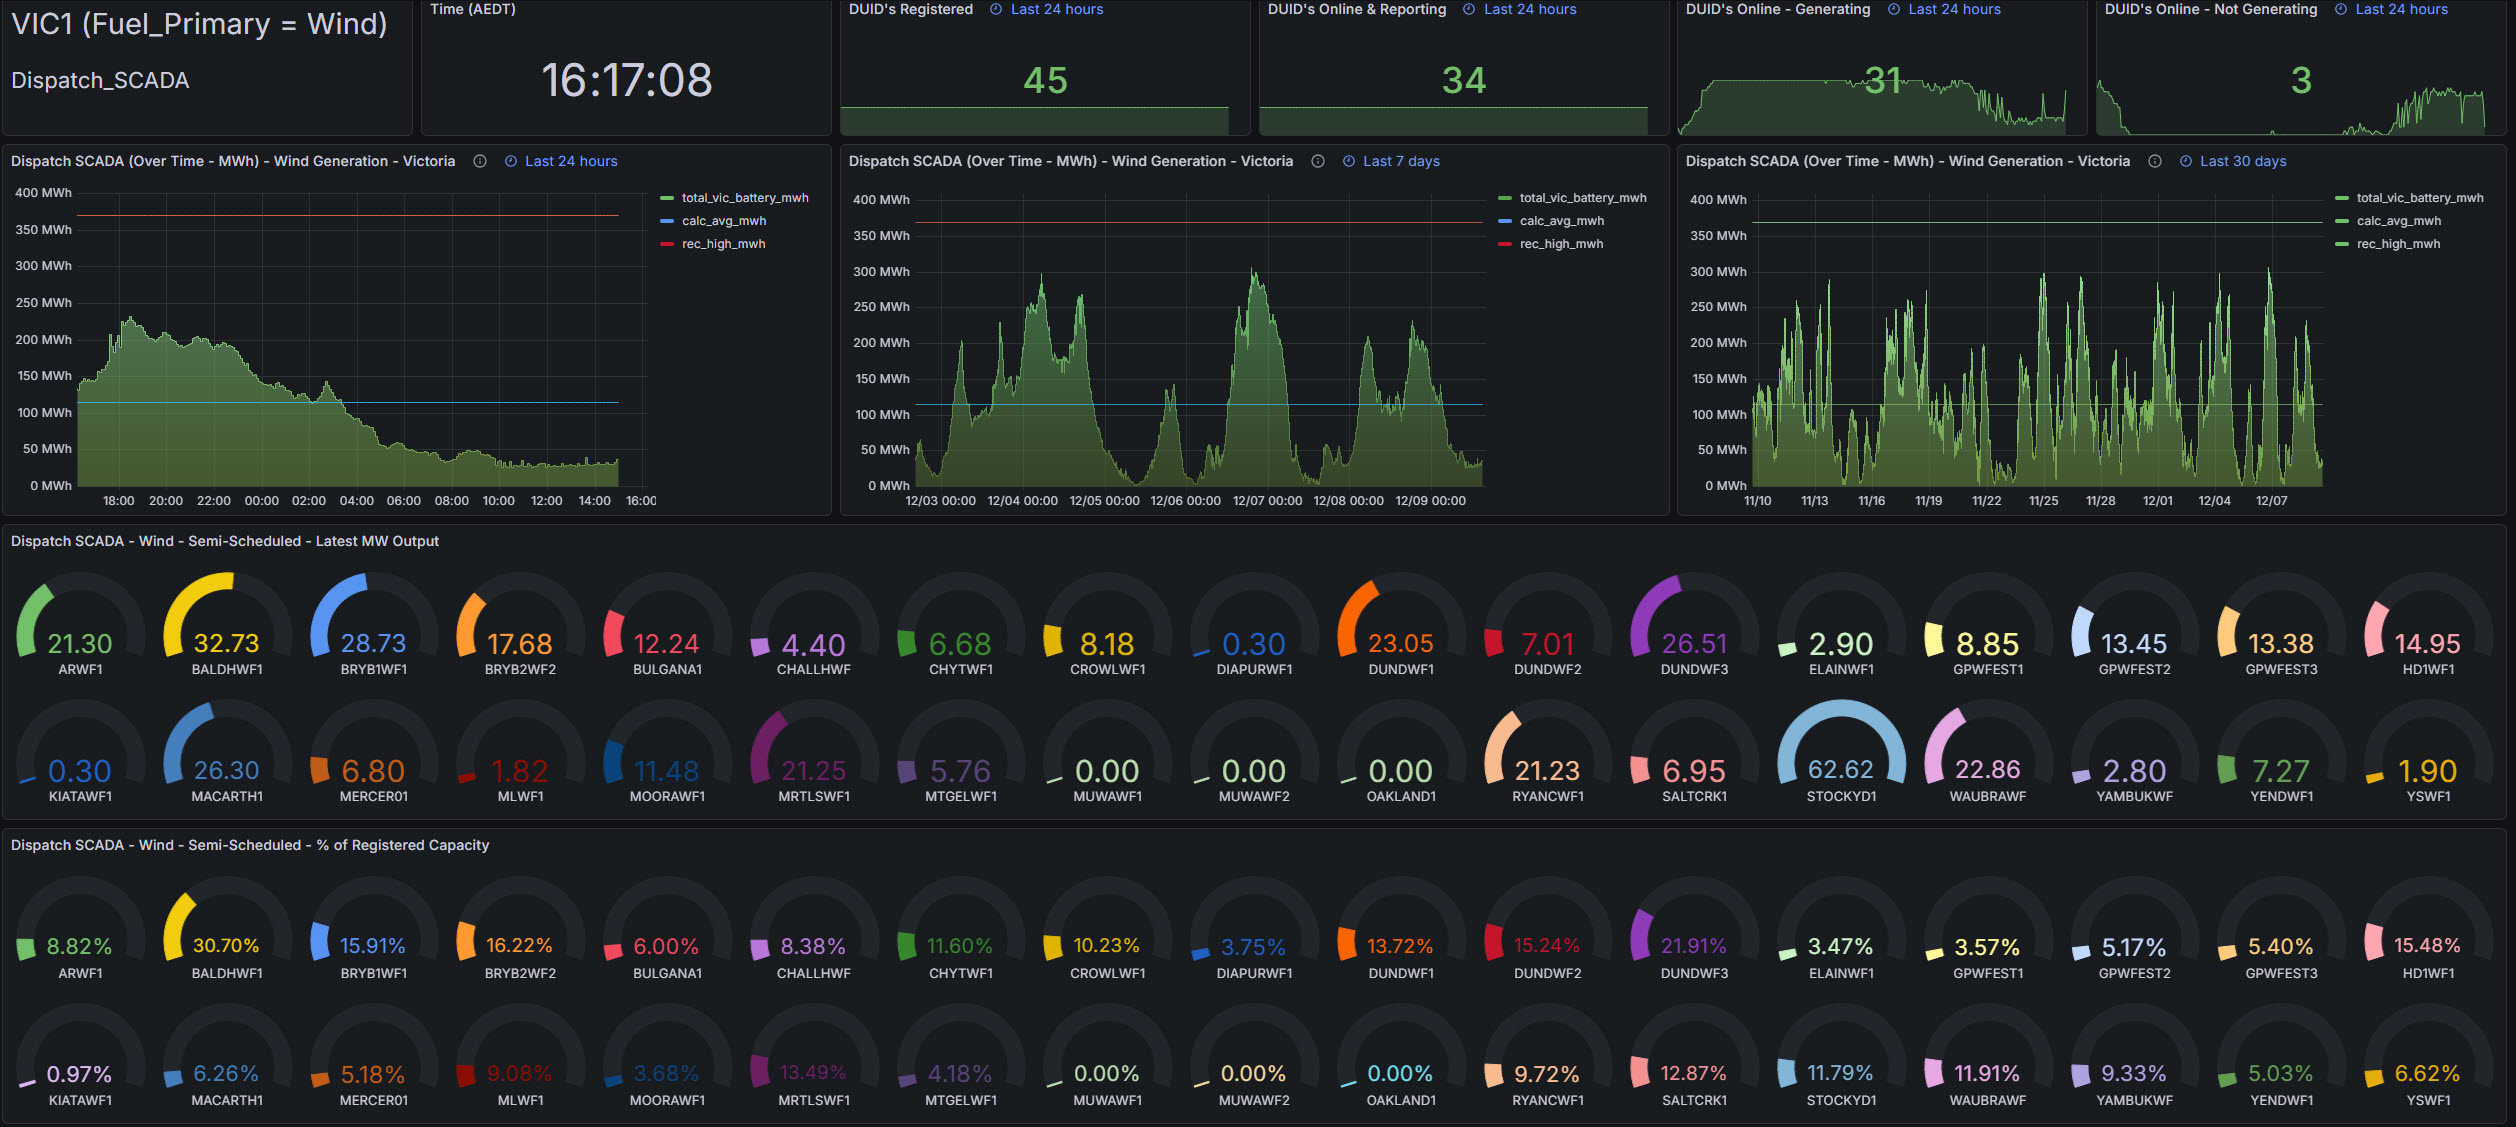Click clock icon in DUID's Online & Reporting panel
The height and width of the screenshot is (1127, 2516).
click(x=1469, y=9)
